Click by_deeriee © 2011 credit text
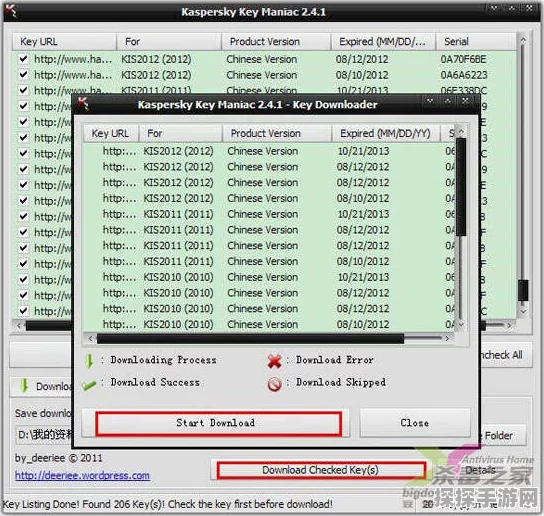The width and height of the screenshot is (544, 516). (x=59, y=458)
